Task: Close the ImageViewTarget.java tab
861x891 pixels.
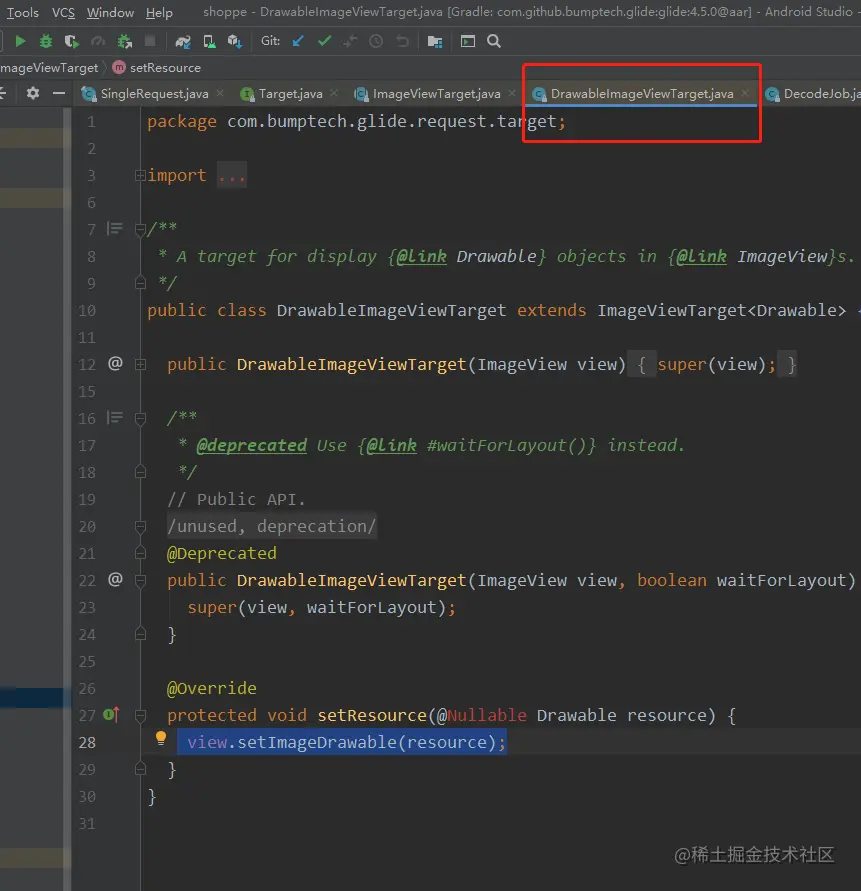Action: pos(512,93)
